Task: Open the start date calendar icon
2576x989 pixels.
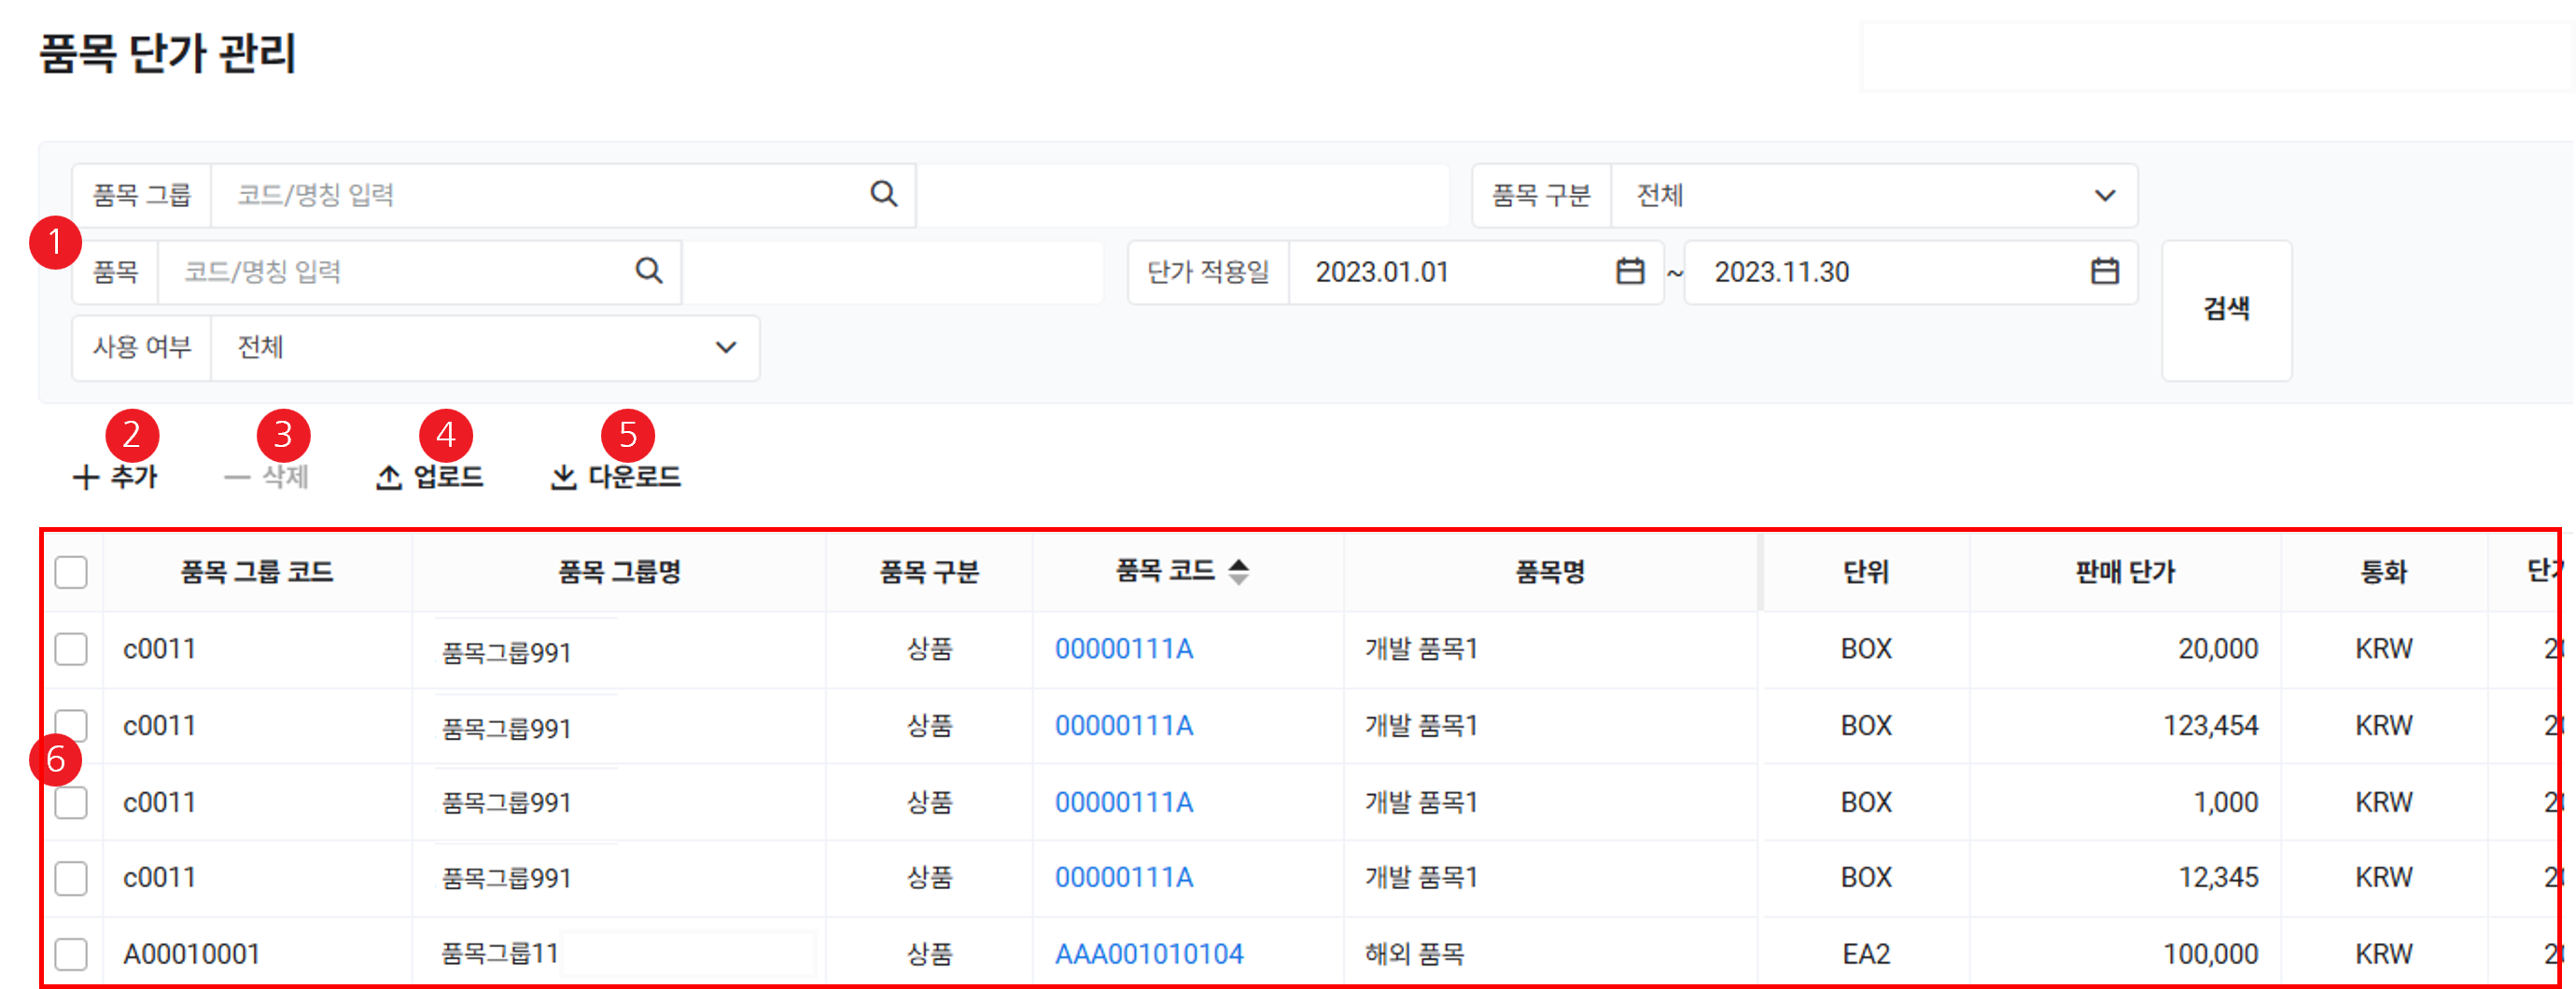Action: click(1630, 271)
